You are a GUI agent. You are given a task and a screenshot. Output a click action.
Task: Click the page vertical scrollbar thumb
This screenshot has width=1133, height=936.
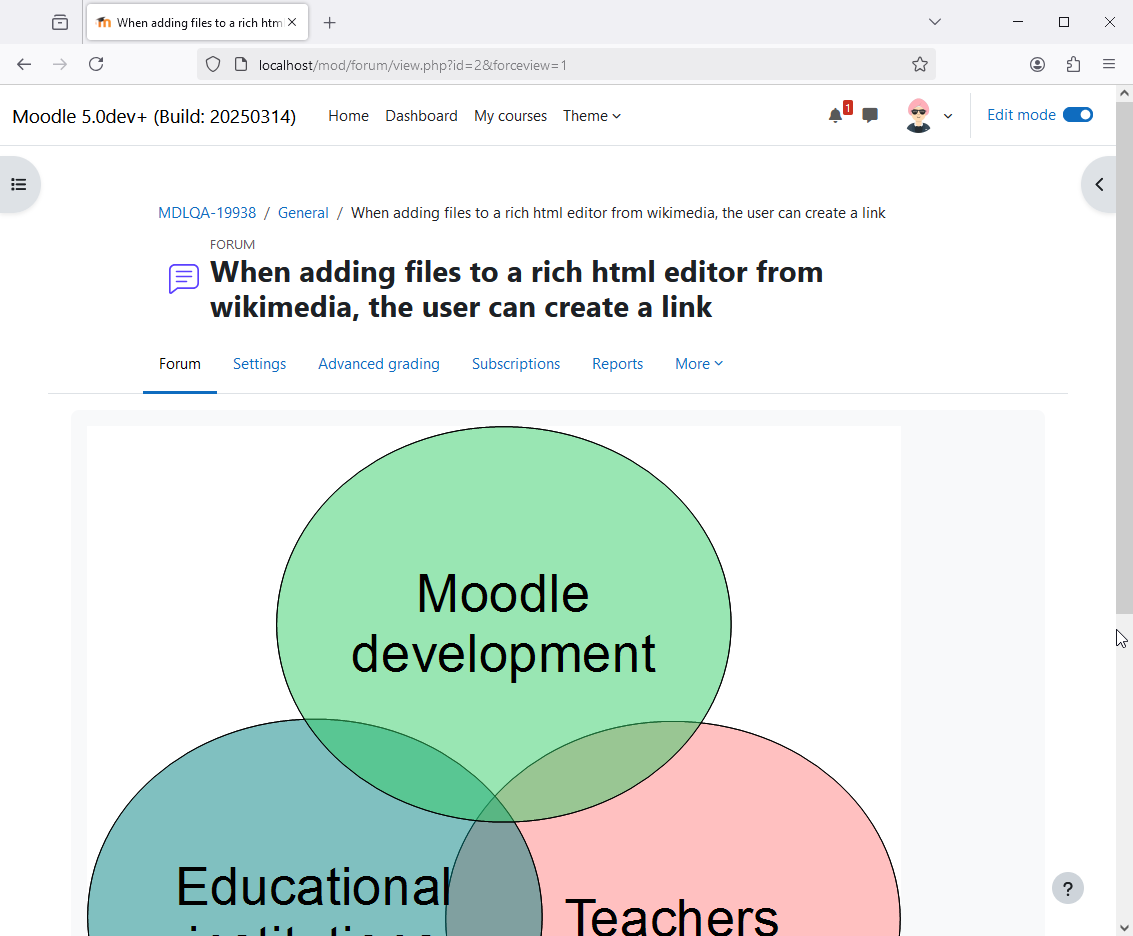click(1124, 358)
